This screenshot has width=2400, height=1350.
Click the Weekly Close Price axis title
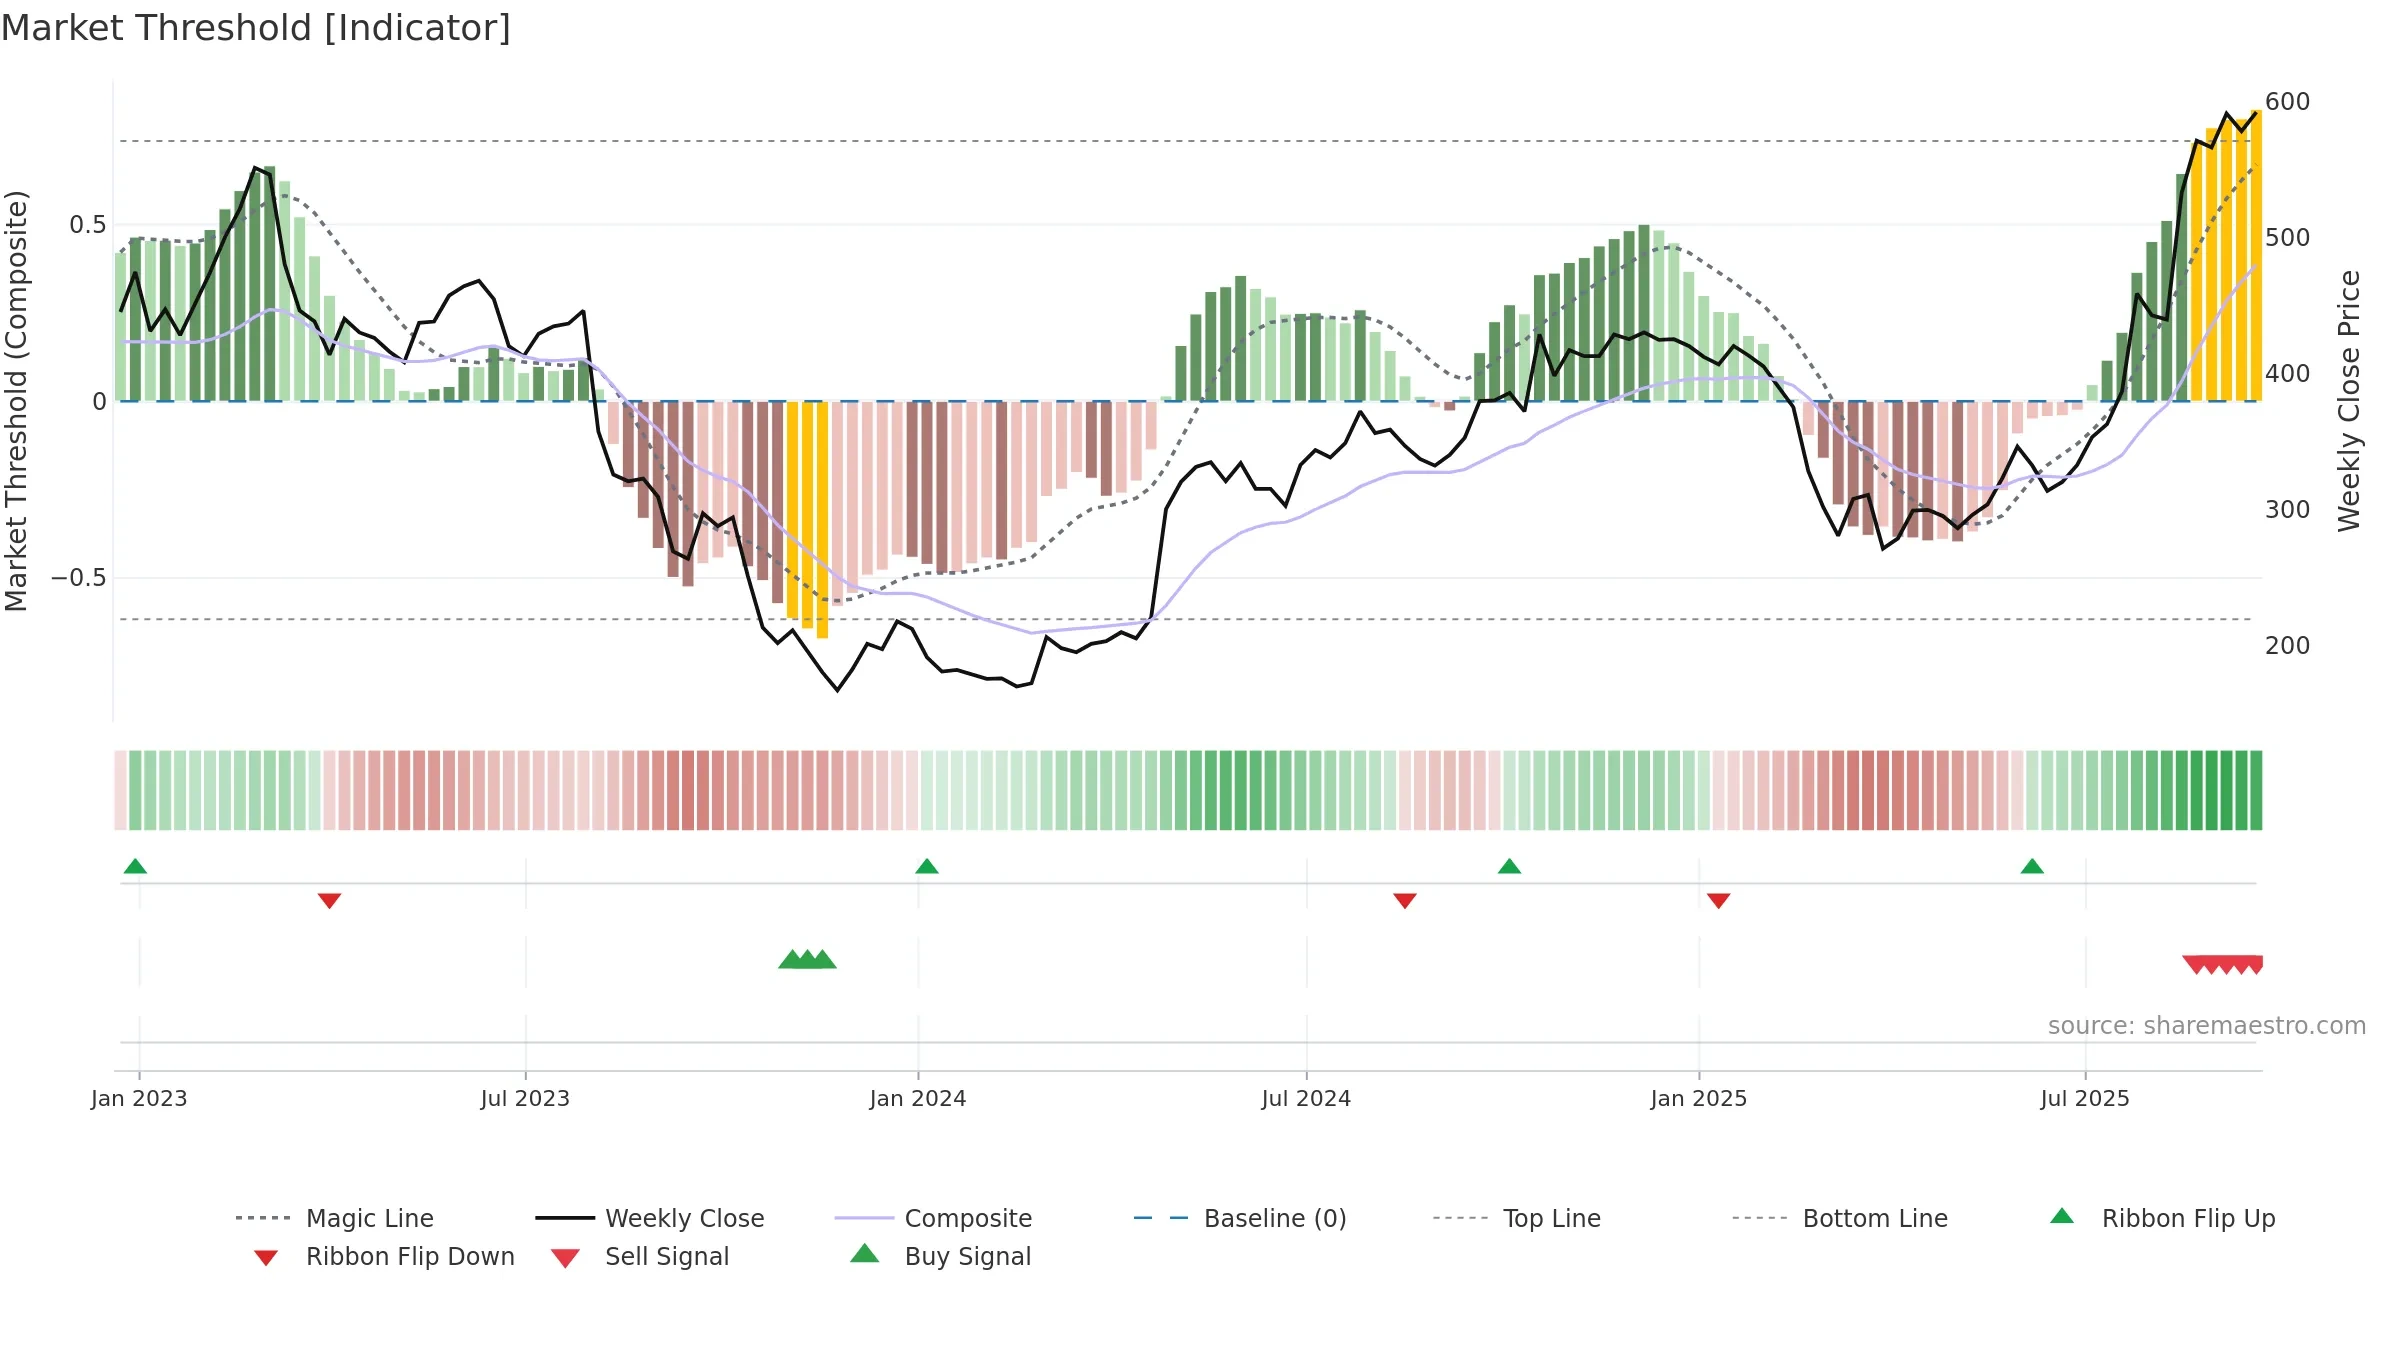click(x=2349, y=400)
